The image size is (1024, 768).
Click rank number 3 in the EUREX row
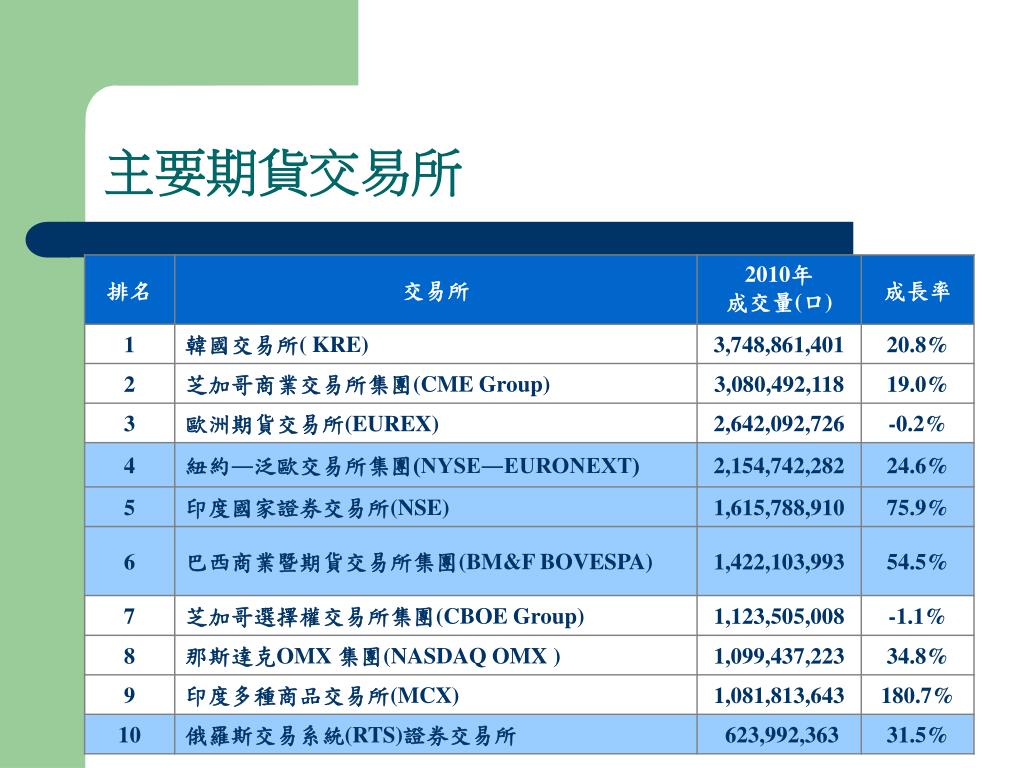tap(129, 424)
